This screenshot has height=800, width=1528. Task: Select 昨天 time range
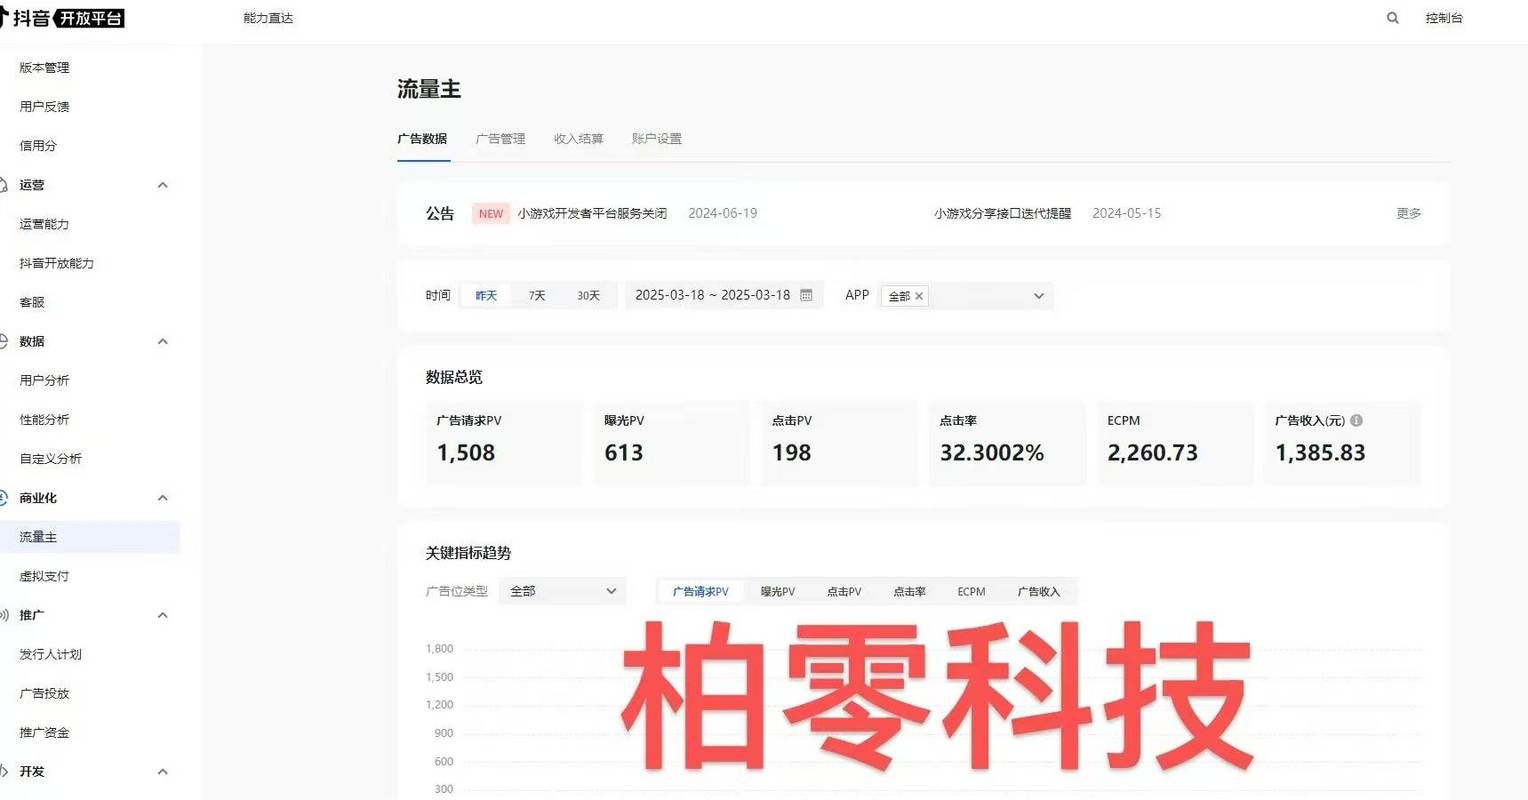pos(486,296)
